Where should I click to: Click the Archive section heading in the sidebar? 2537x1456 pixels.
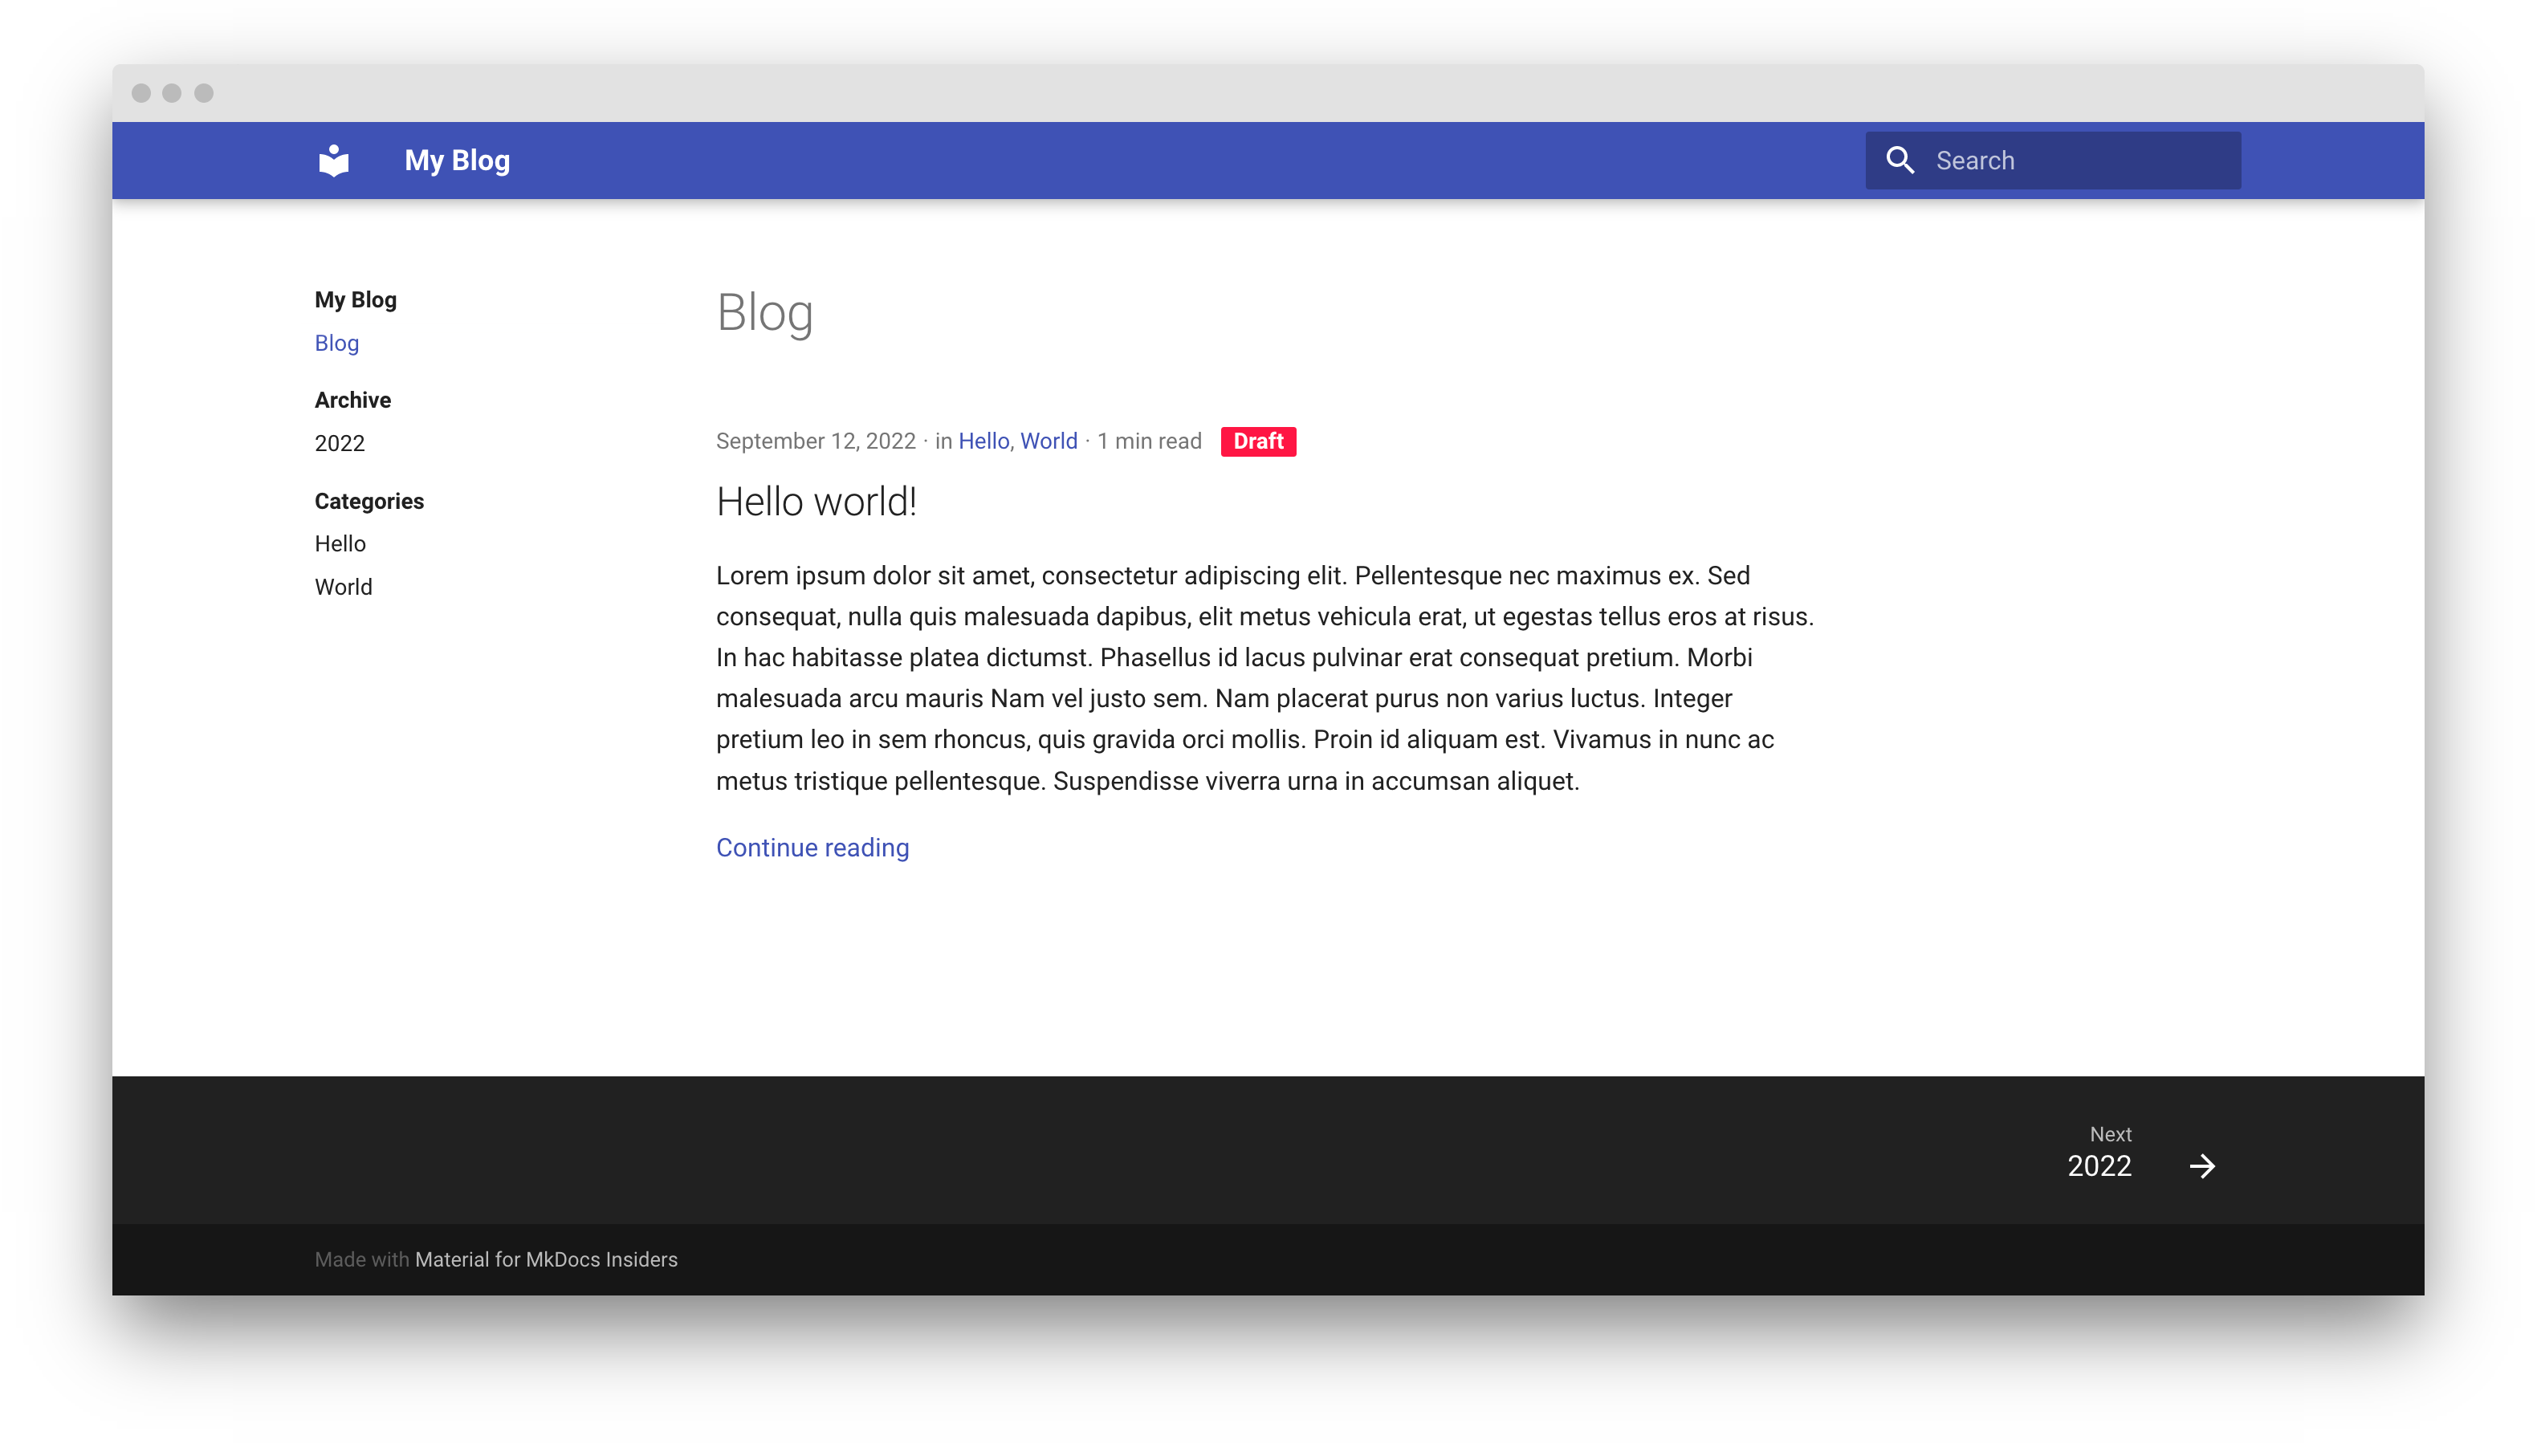[x=352, y=399]
